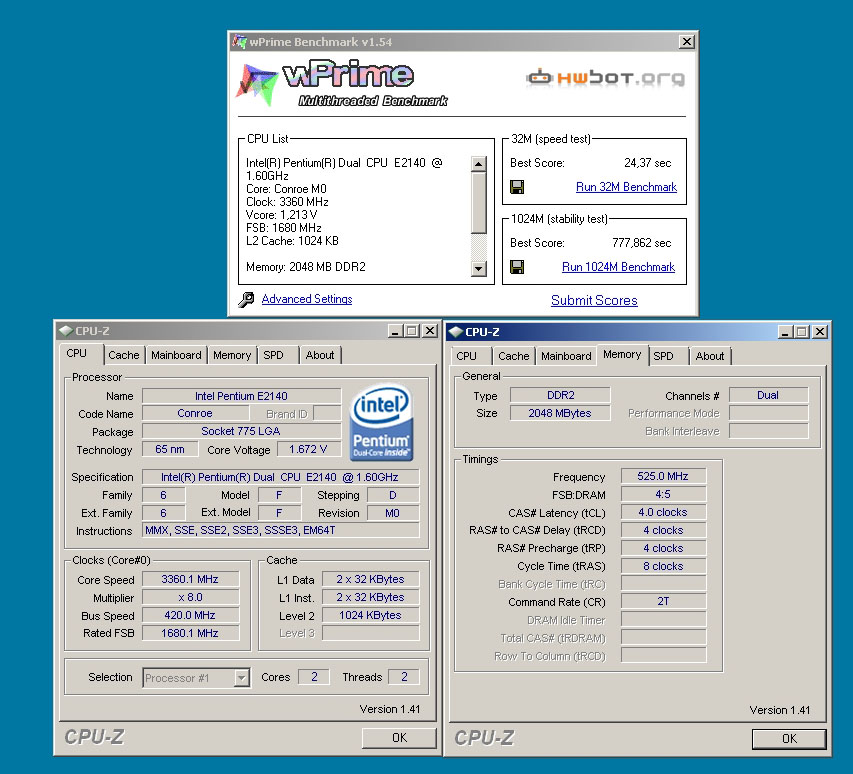Click Core Voltage value '1.672 V'

coord(308,449)
